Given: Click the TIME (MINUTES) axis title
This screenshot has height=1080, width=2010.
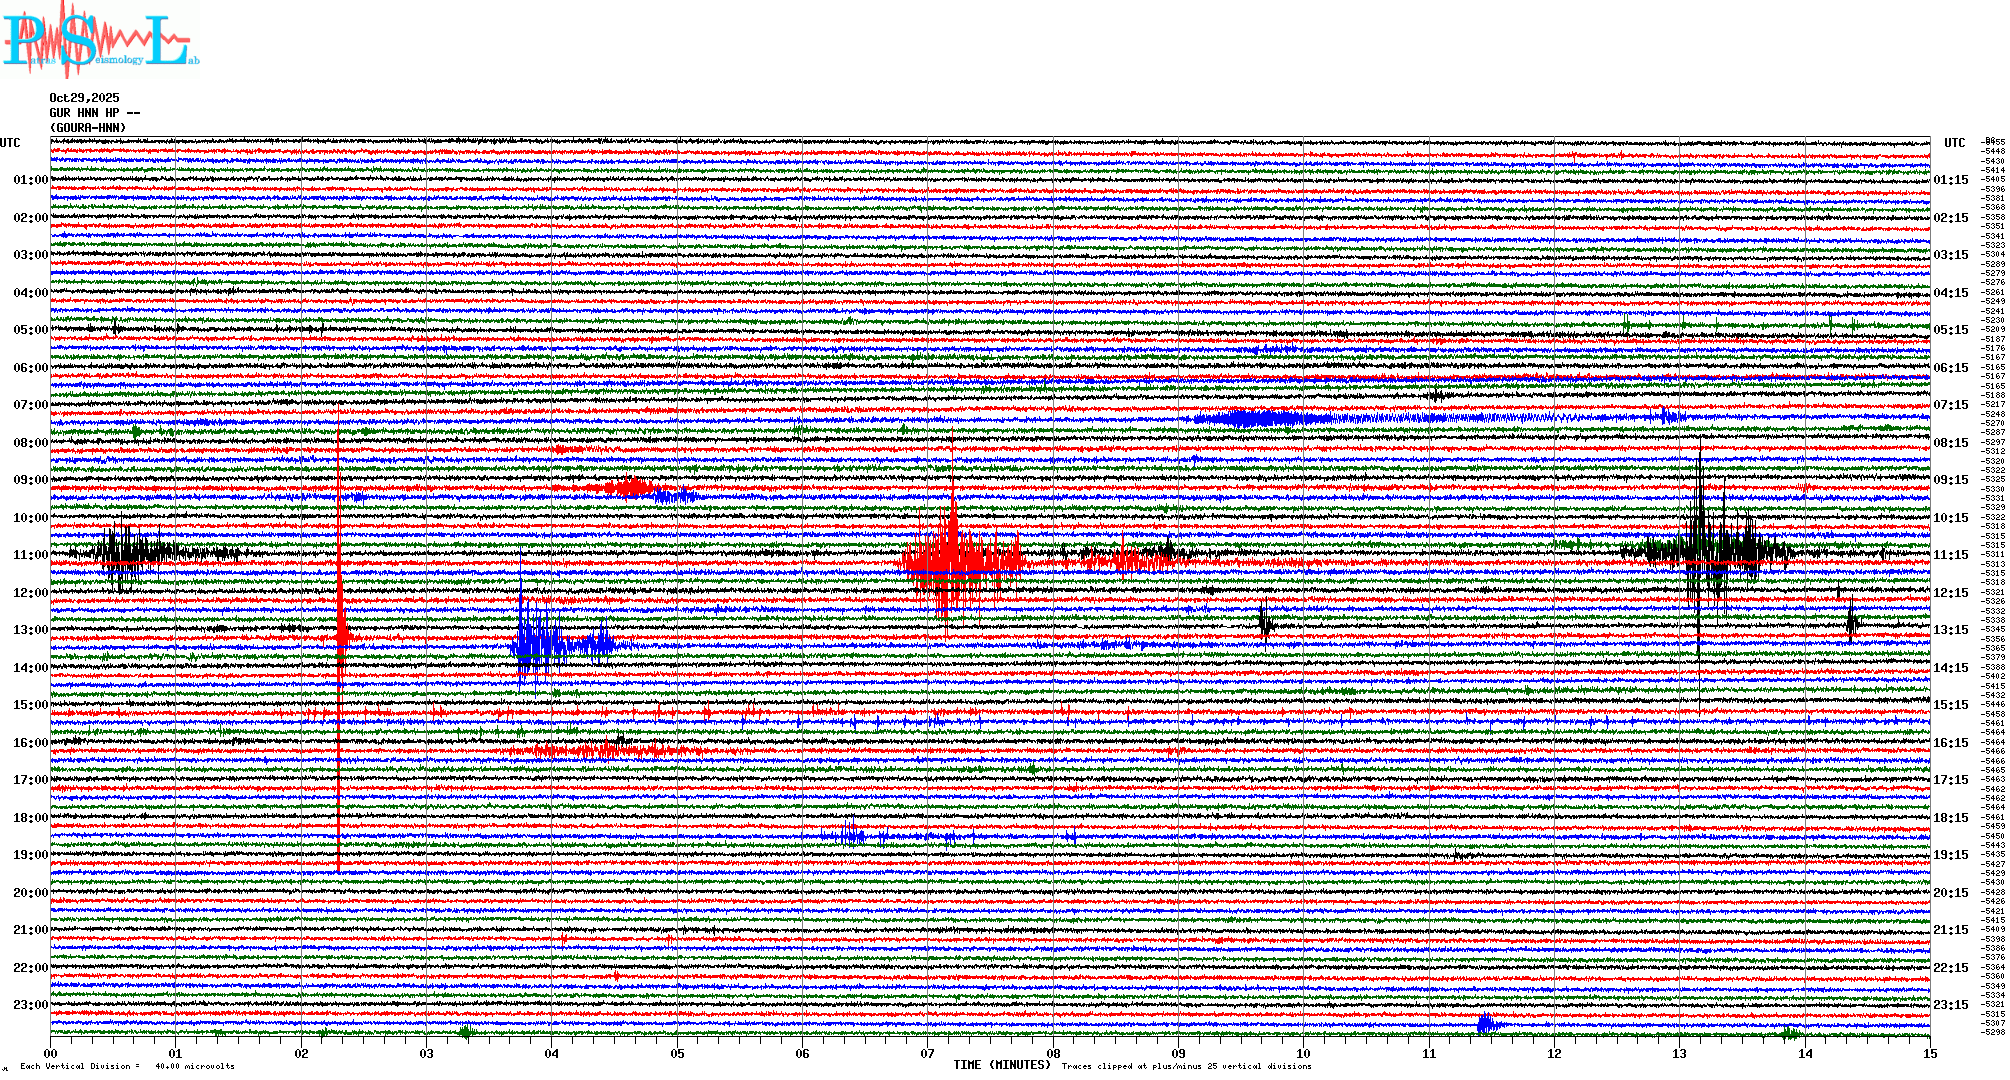Looking at the screenshot, I should [x=1002, y=1065].
